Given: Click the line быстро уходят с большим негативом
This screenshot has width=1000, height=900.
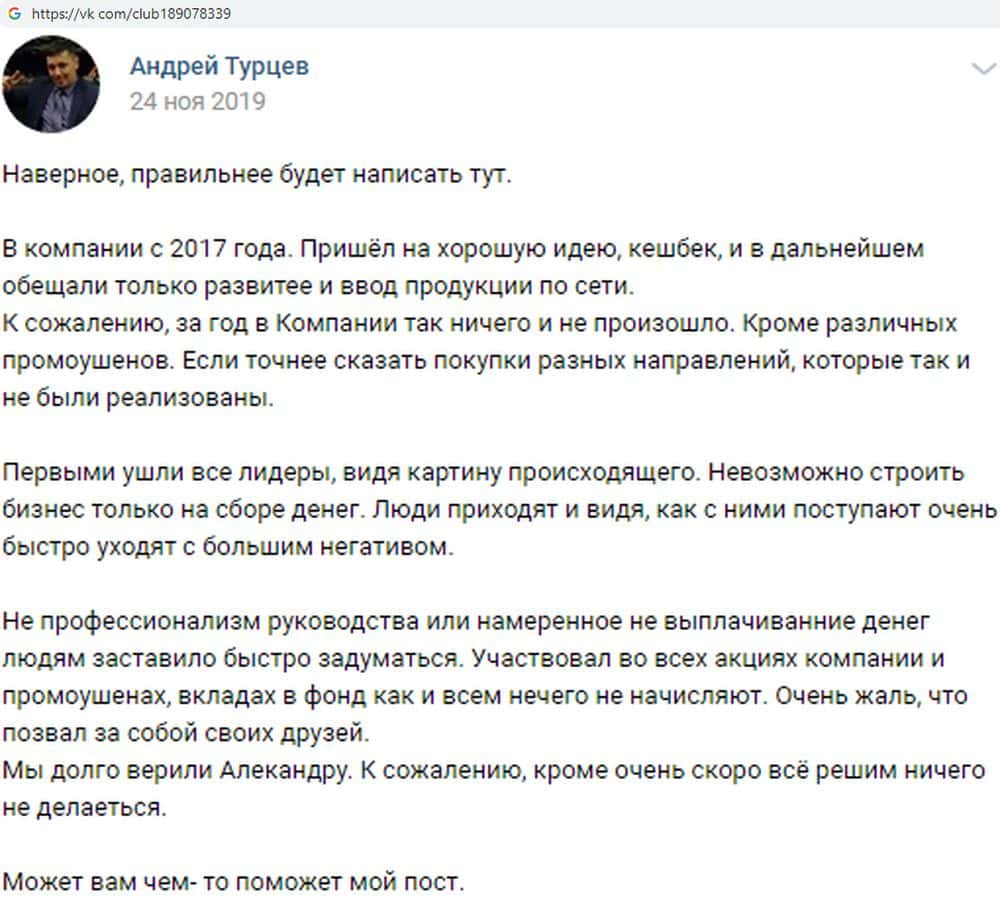Looking at the screenshot, I should [x=228, y=548].
